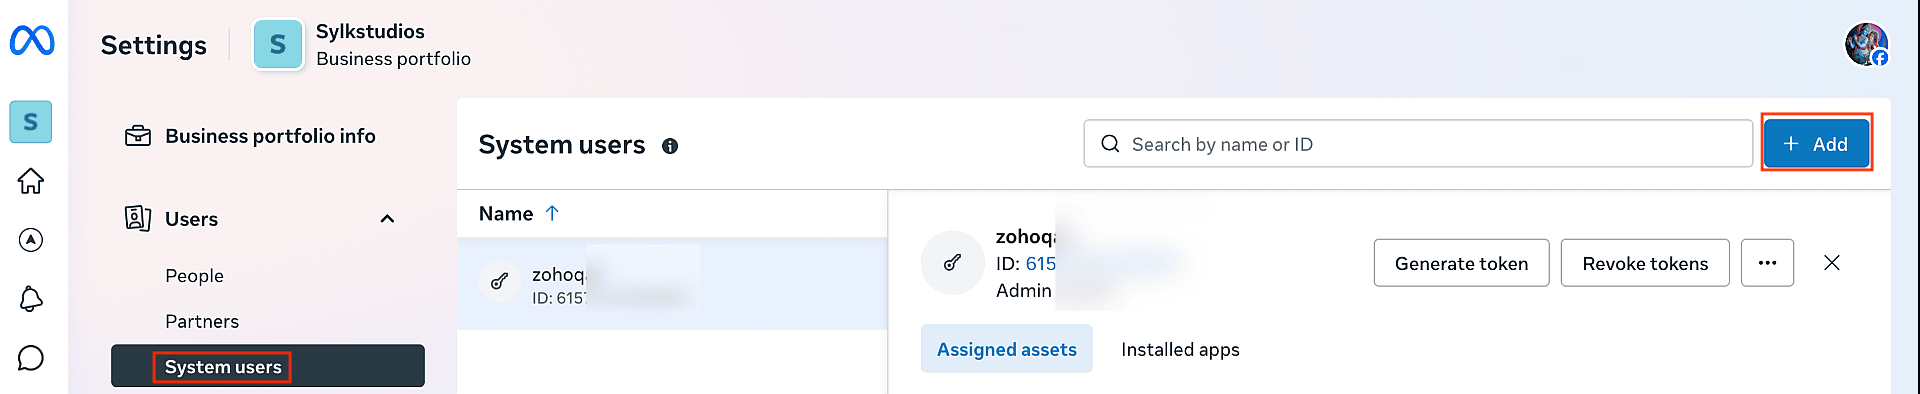The image size is (1920, 394).
Task: Click the Revoke tokens button
Action: (x=1645, y=263)
